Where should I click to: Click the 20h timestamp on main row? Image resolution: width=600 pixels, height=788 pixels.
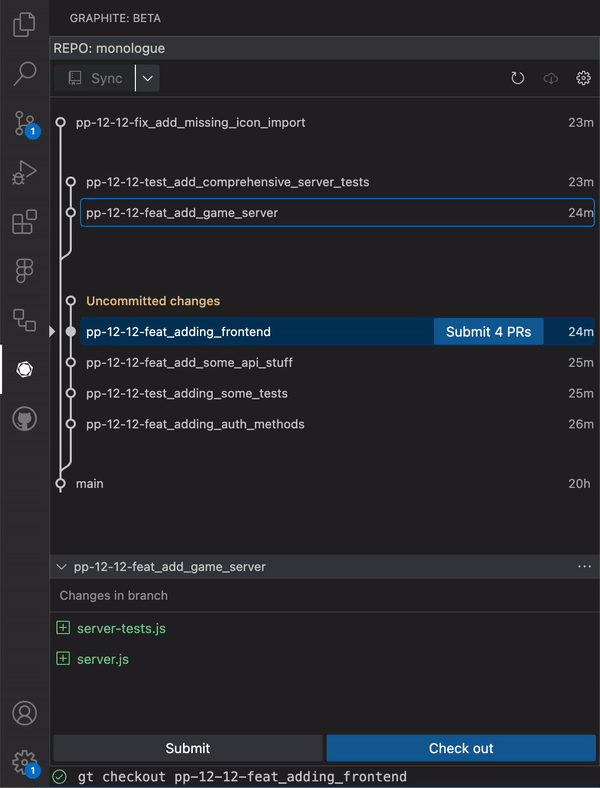point(579,483)
